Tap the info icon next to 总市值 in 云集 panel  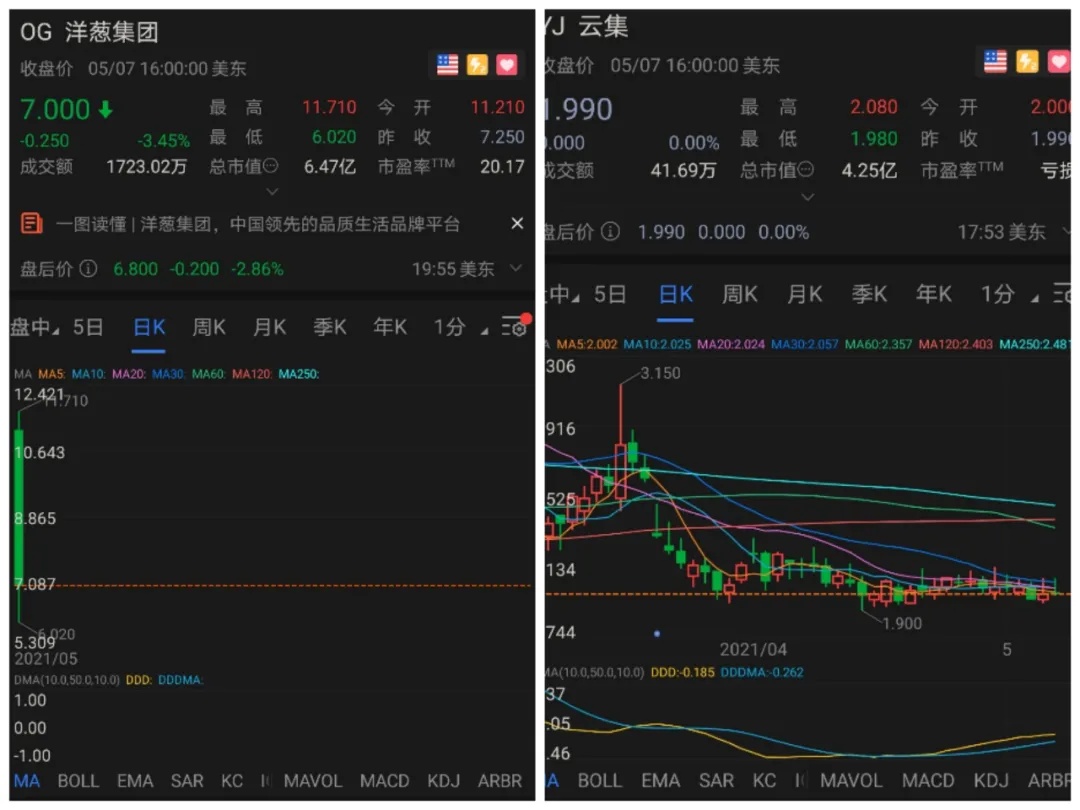806,169
